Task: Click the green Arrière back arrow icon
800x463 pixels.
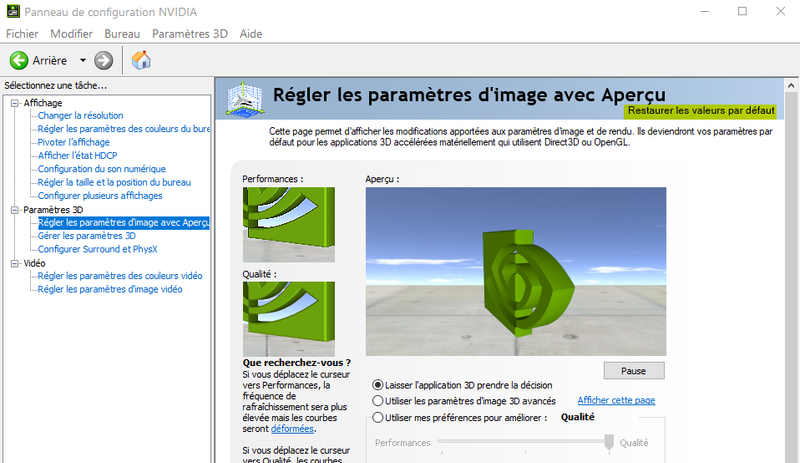Action: [18, 60]
